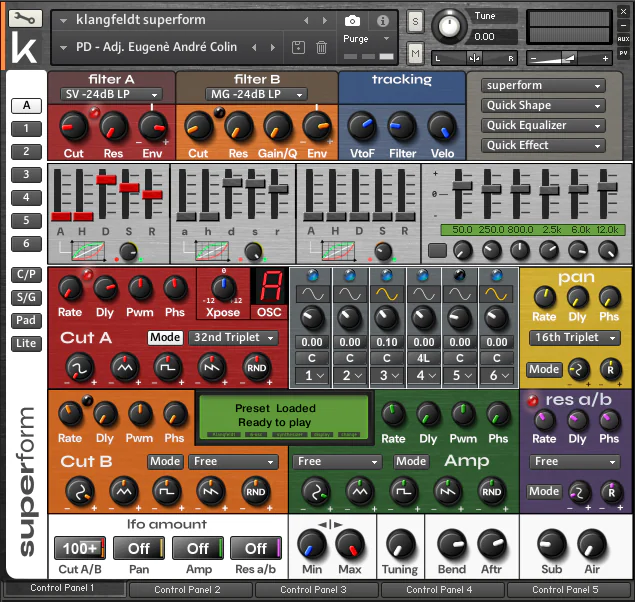The image size is (635, 602).
Task: Click next instrument arrow beside klangfeldt superform
Action: point(325,20)
